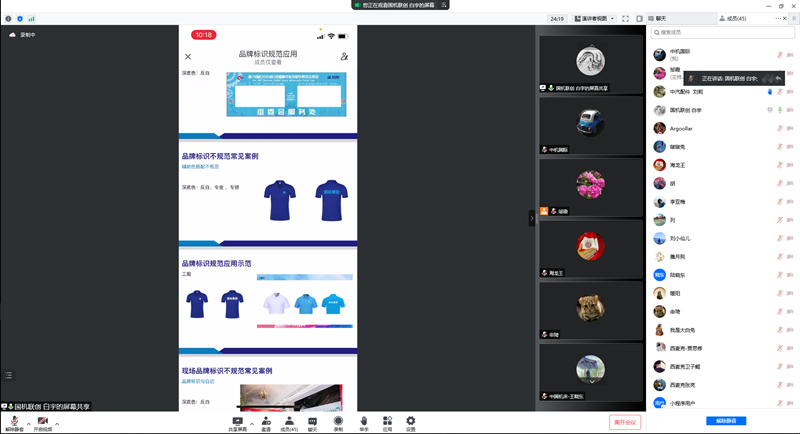Screen dimensions: 800x434
Task: Click the 离开会议 leave meeting button
Action: [x=625, y=422]
